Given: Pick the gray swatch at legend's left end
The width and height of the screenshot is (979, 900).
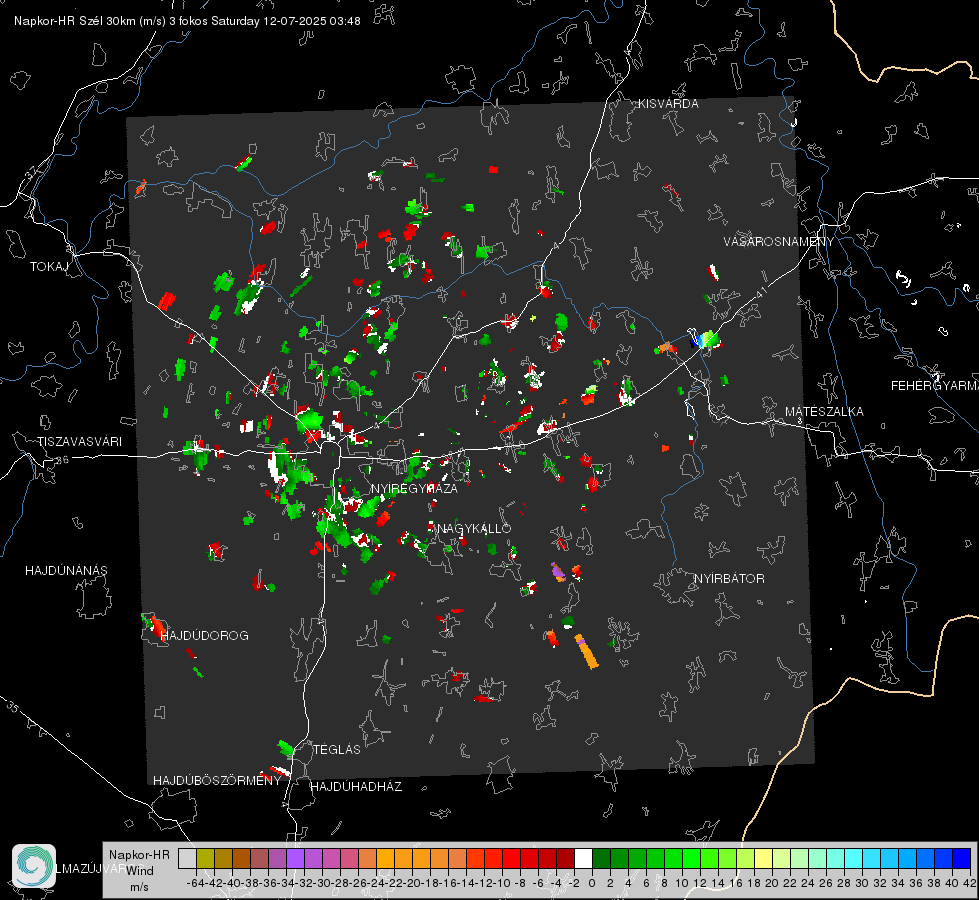Looking at the screenshot, I should (187, 858).
